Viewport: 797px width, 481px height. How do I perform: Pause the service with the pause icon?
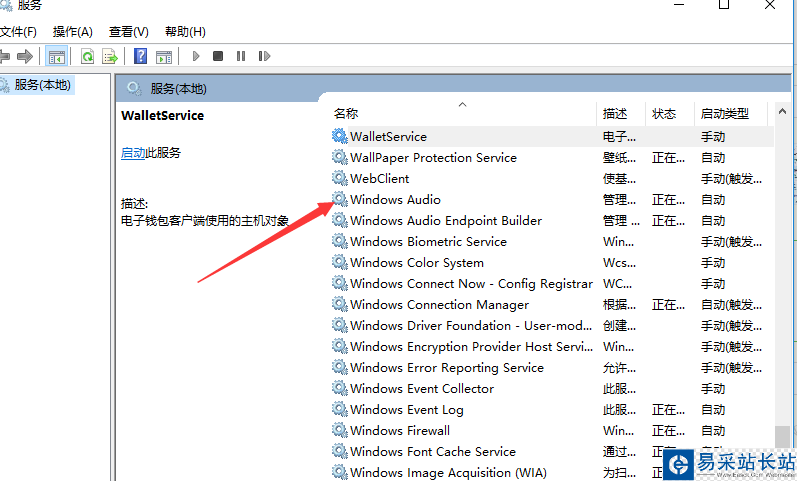(x=241, y=56)
